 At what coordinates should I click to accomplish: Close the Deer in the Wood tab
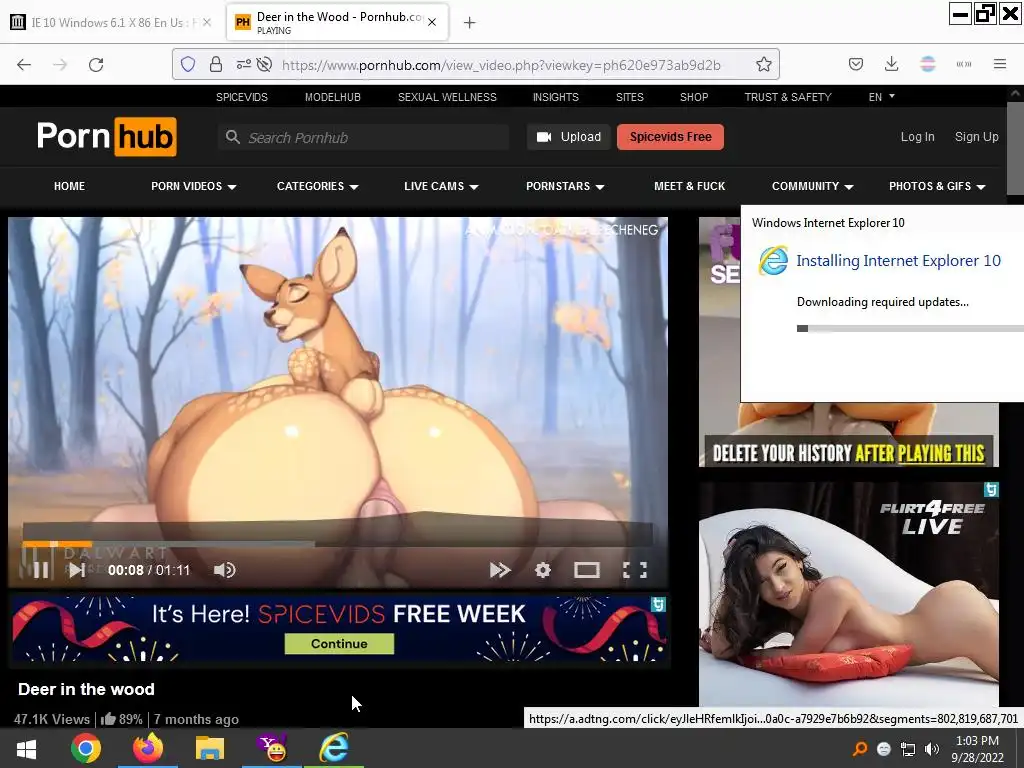click(x=432, y=22)
